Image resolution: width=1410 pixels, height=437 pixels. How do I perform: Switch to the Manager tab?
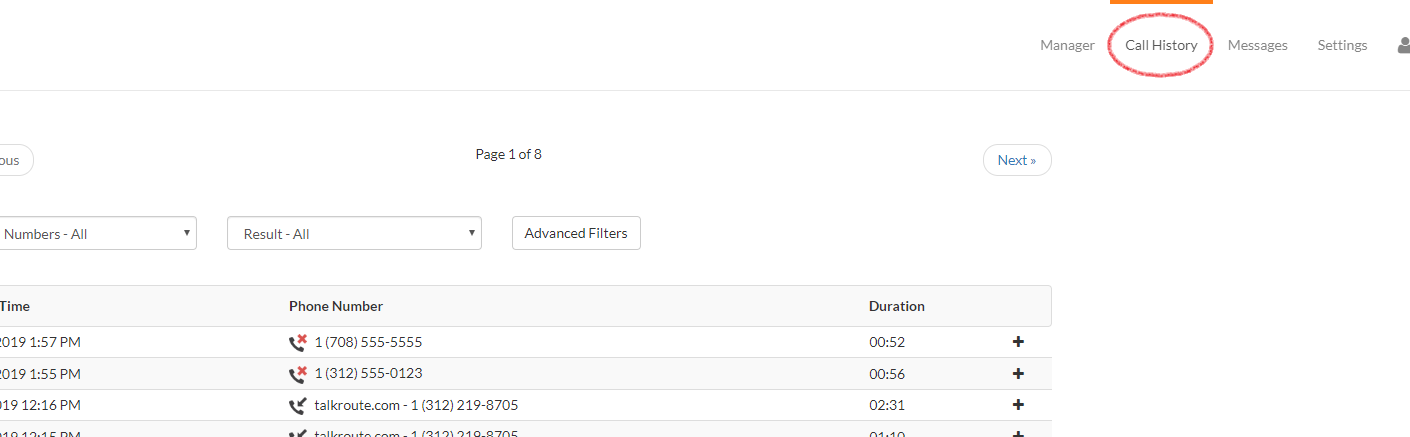pos(1067,45)
